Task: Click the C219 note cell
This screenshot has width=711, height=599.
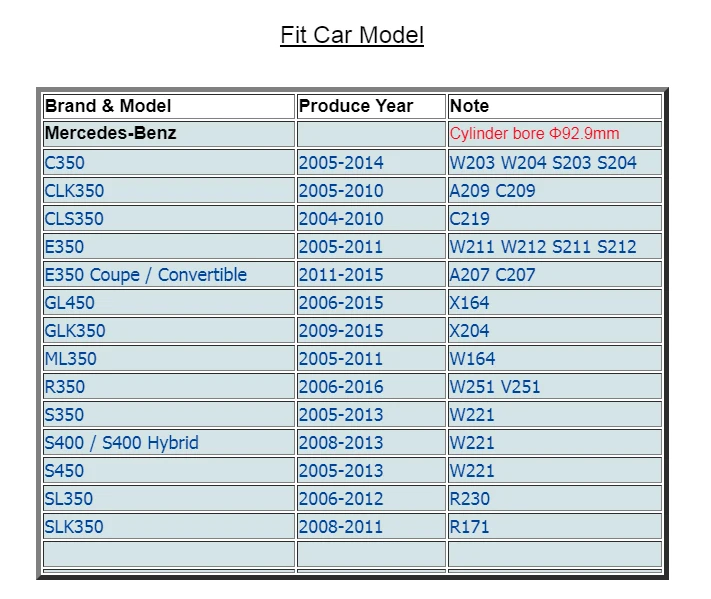Action: [555, 219]
